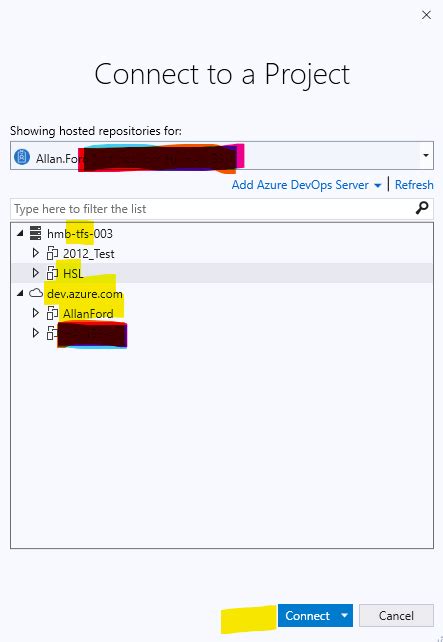Image resolution: width=443 pixels, height=642 pixels.
Task: Collapse the hmb-tfs-003 server node
Action: 20,233
